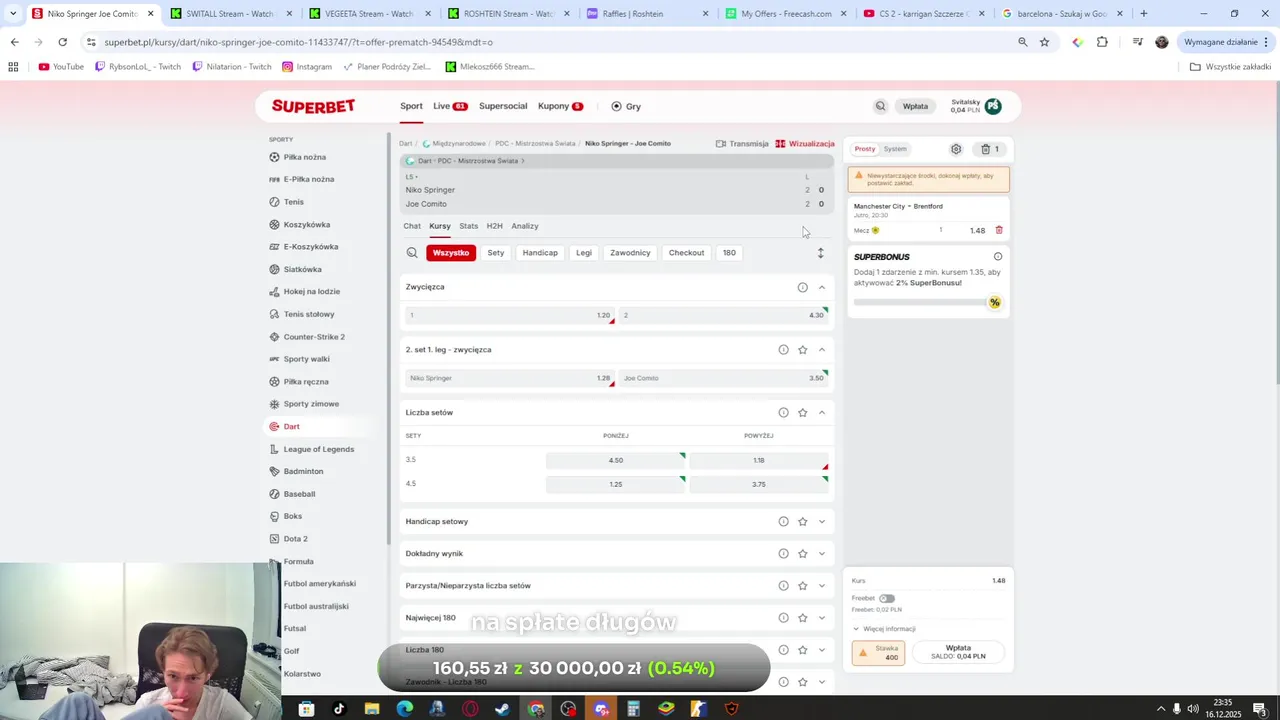Open League of Legends category
Viewport: 1280px width, 720px height.
pyautogui.click(x=318, y=449)
